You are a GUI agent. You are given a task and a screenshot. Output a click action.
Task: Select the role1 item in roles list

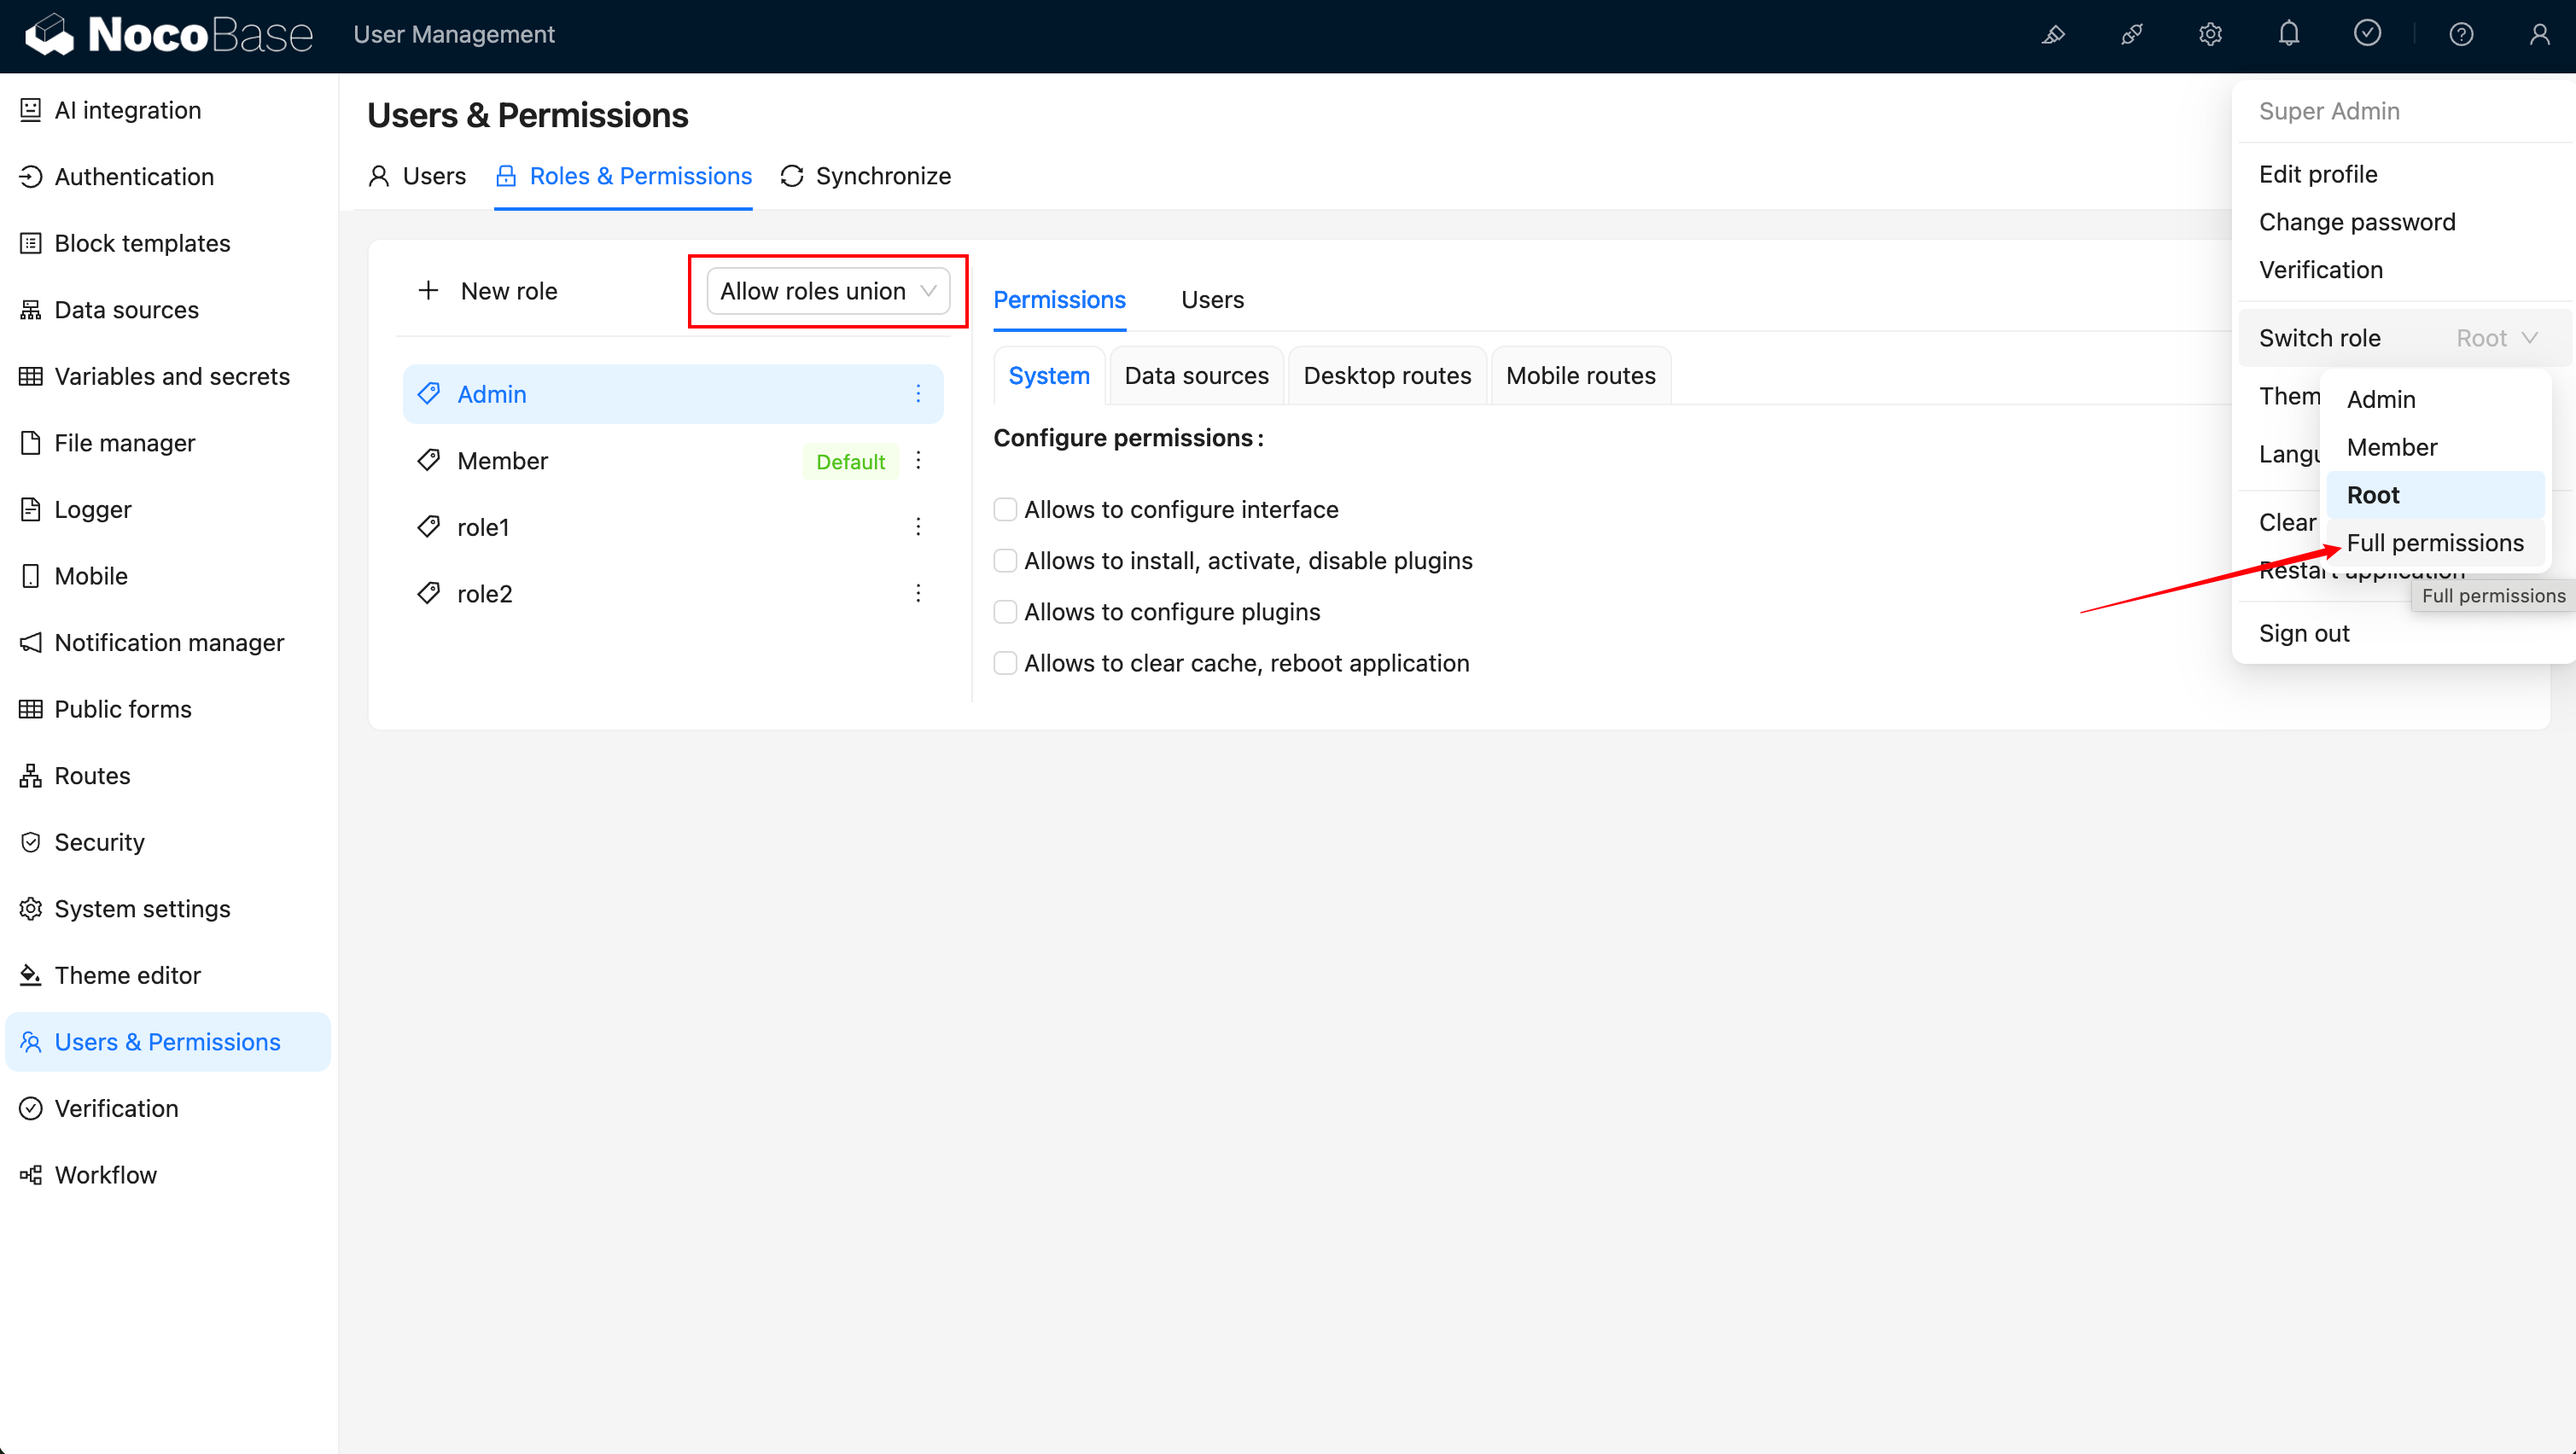pyautogui.click(x=484, y=527)
